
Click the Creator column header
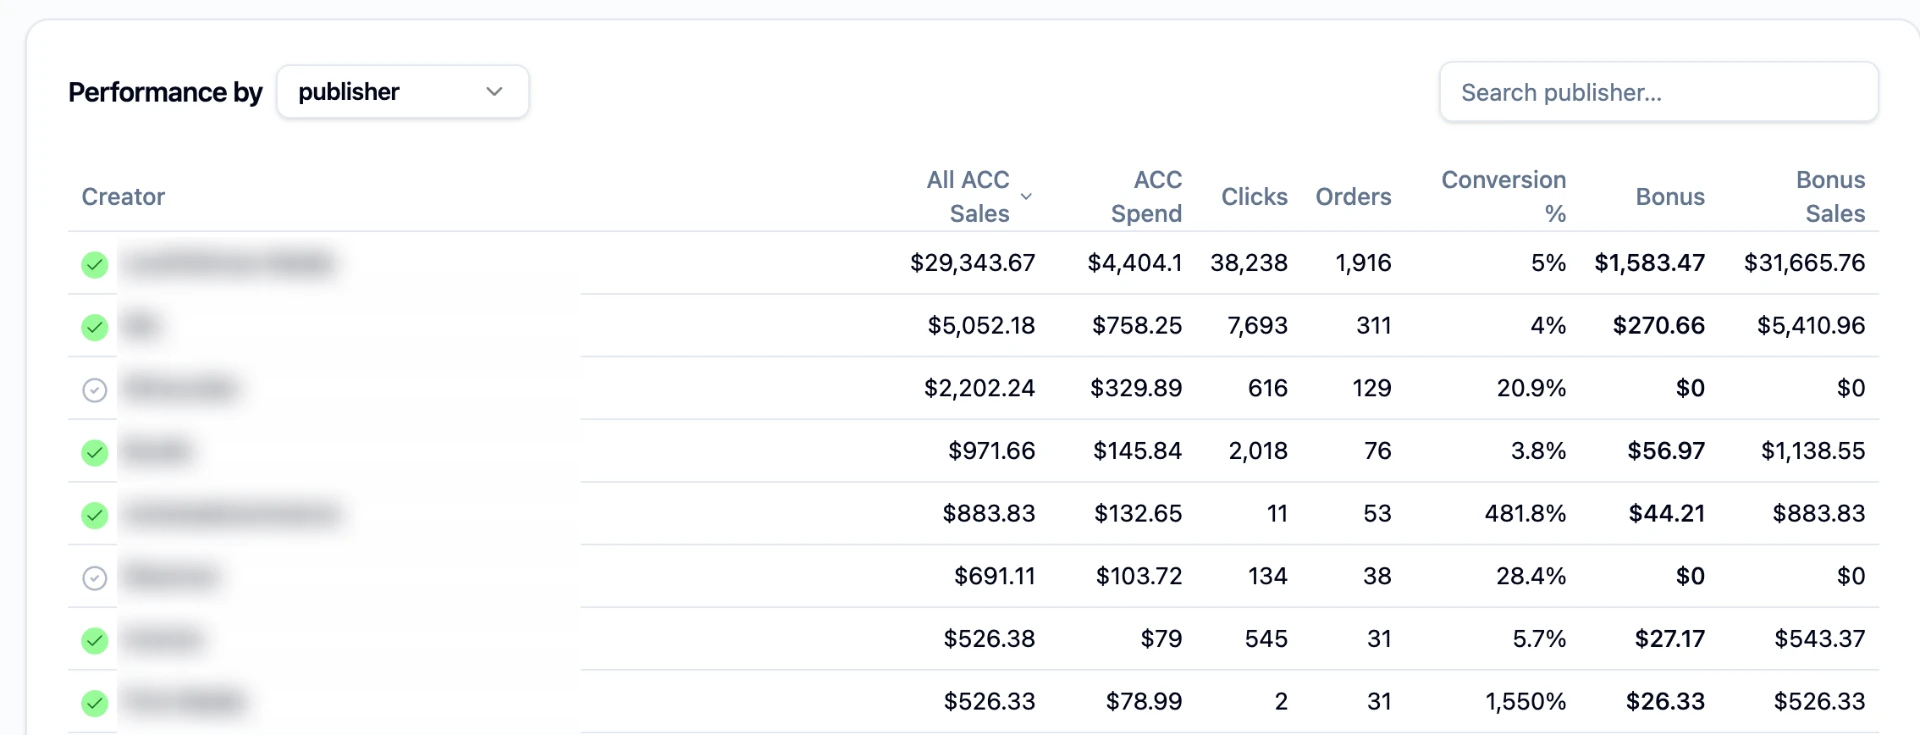point(123,197)
